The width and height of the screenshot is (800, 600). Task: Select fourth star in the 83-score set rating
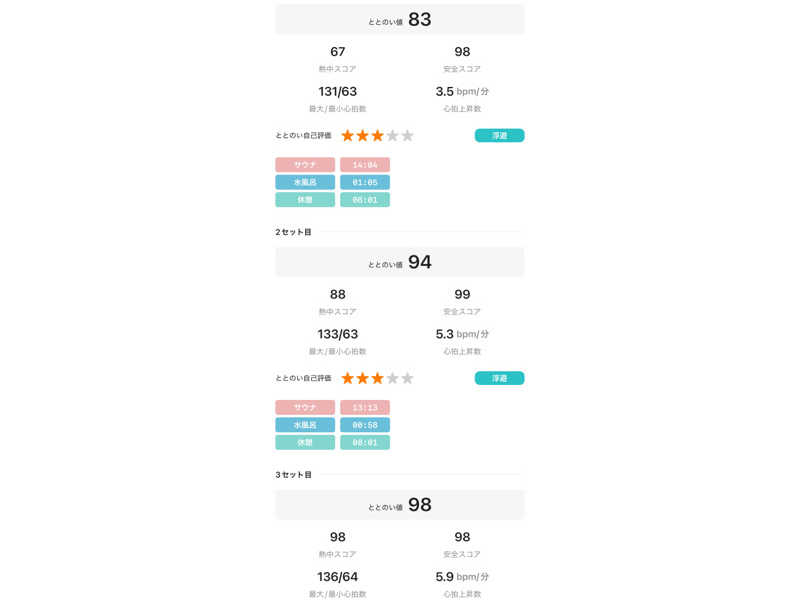point(393,136)
